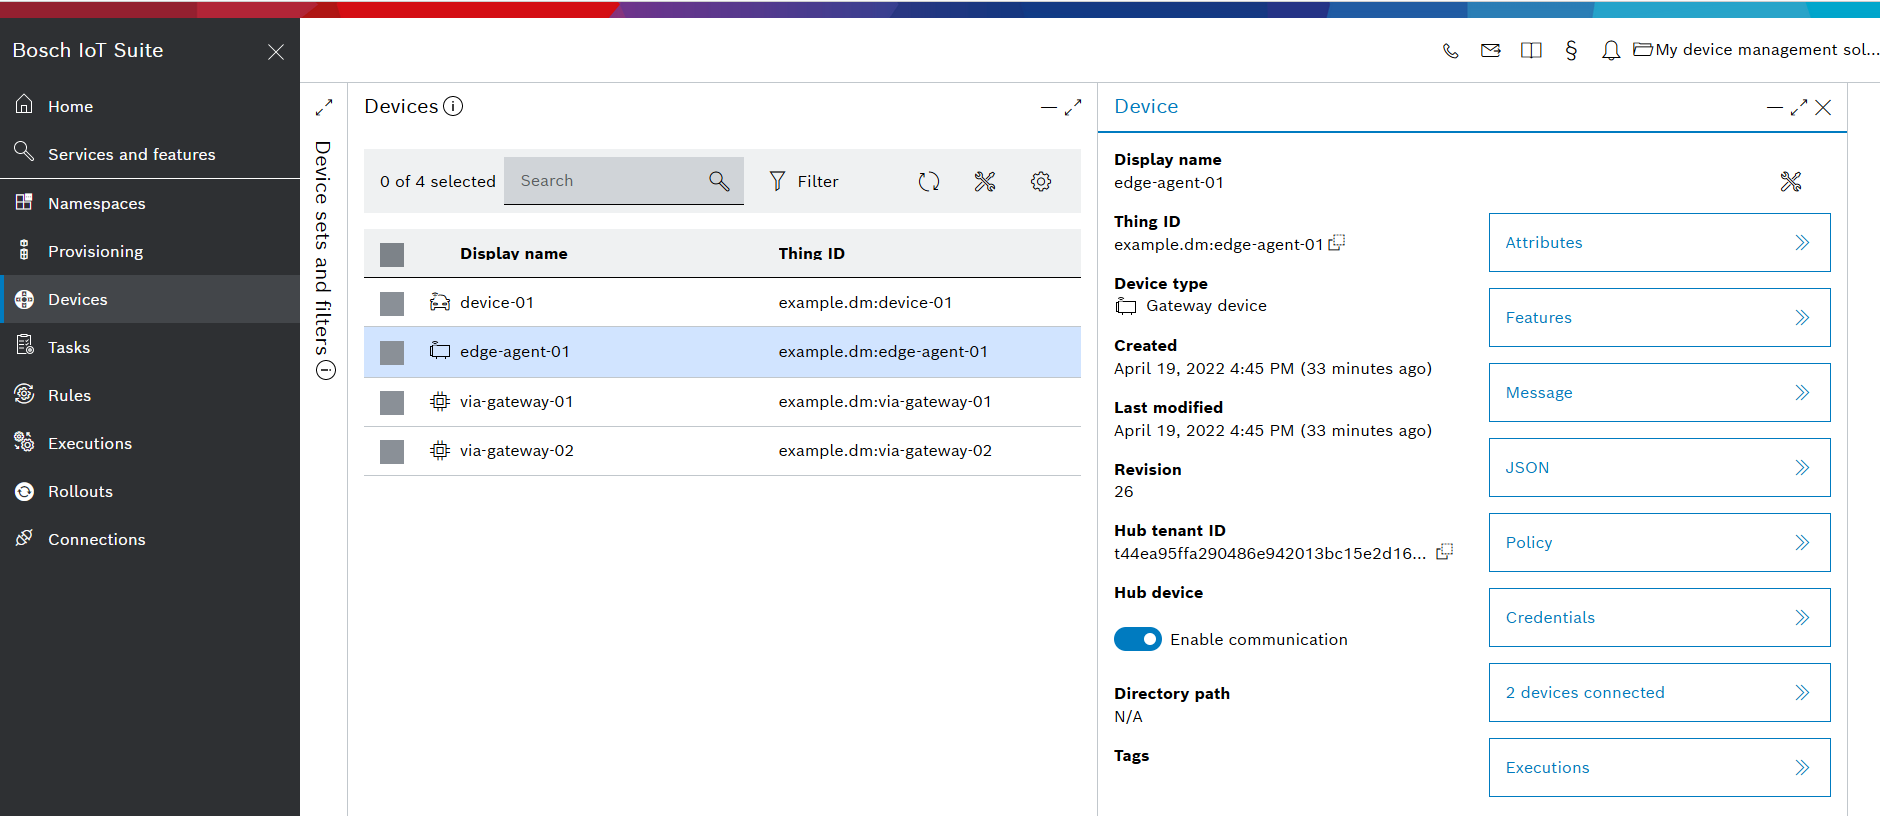Open Services and features

(150, 154)
